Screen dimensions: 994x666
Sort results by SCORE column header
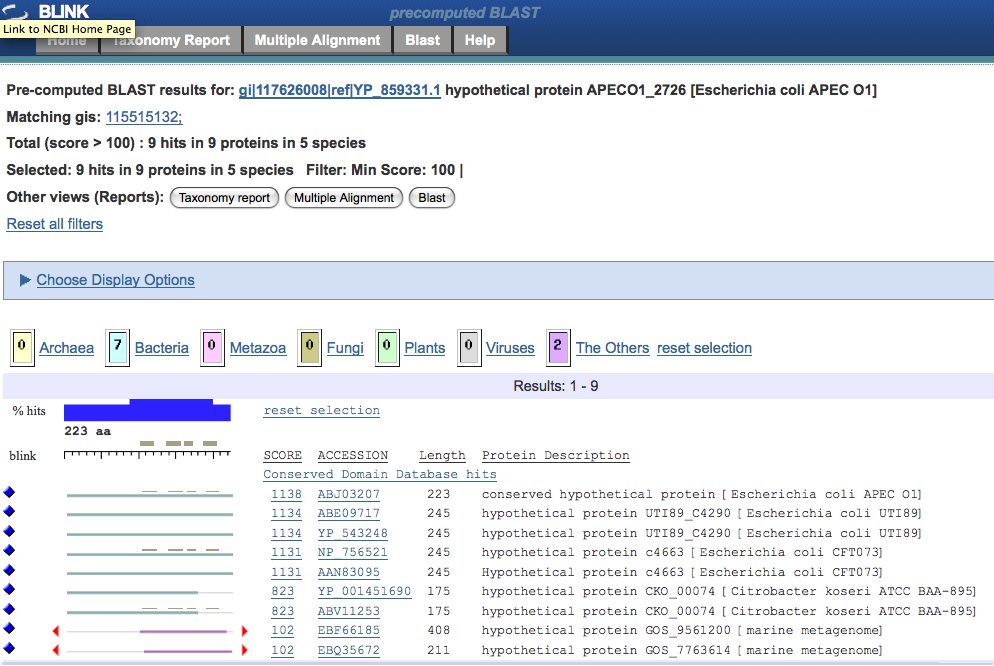click(x=282, y=455)
